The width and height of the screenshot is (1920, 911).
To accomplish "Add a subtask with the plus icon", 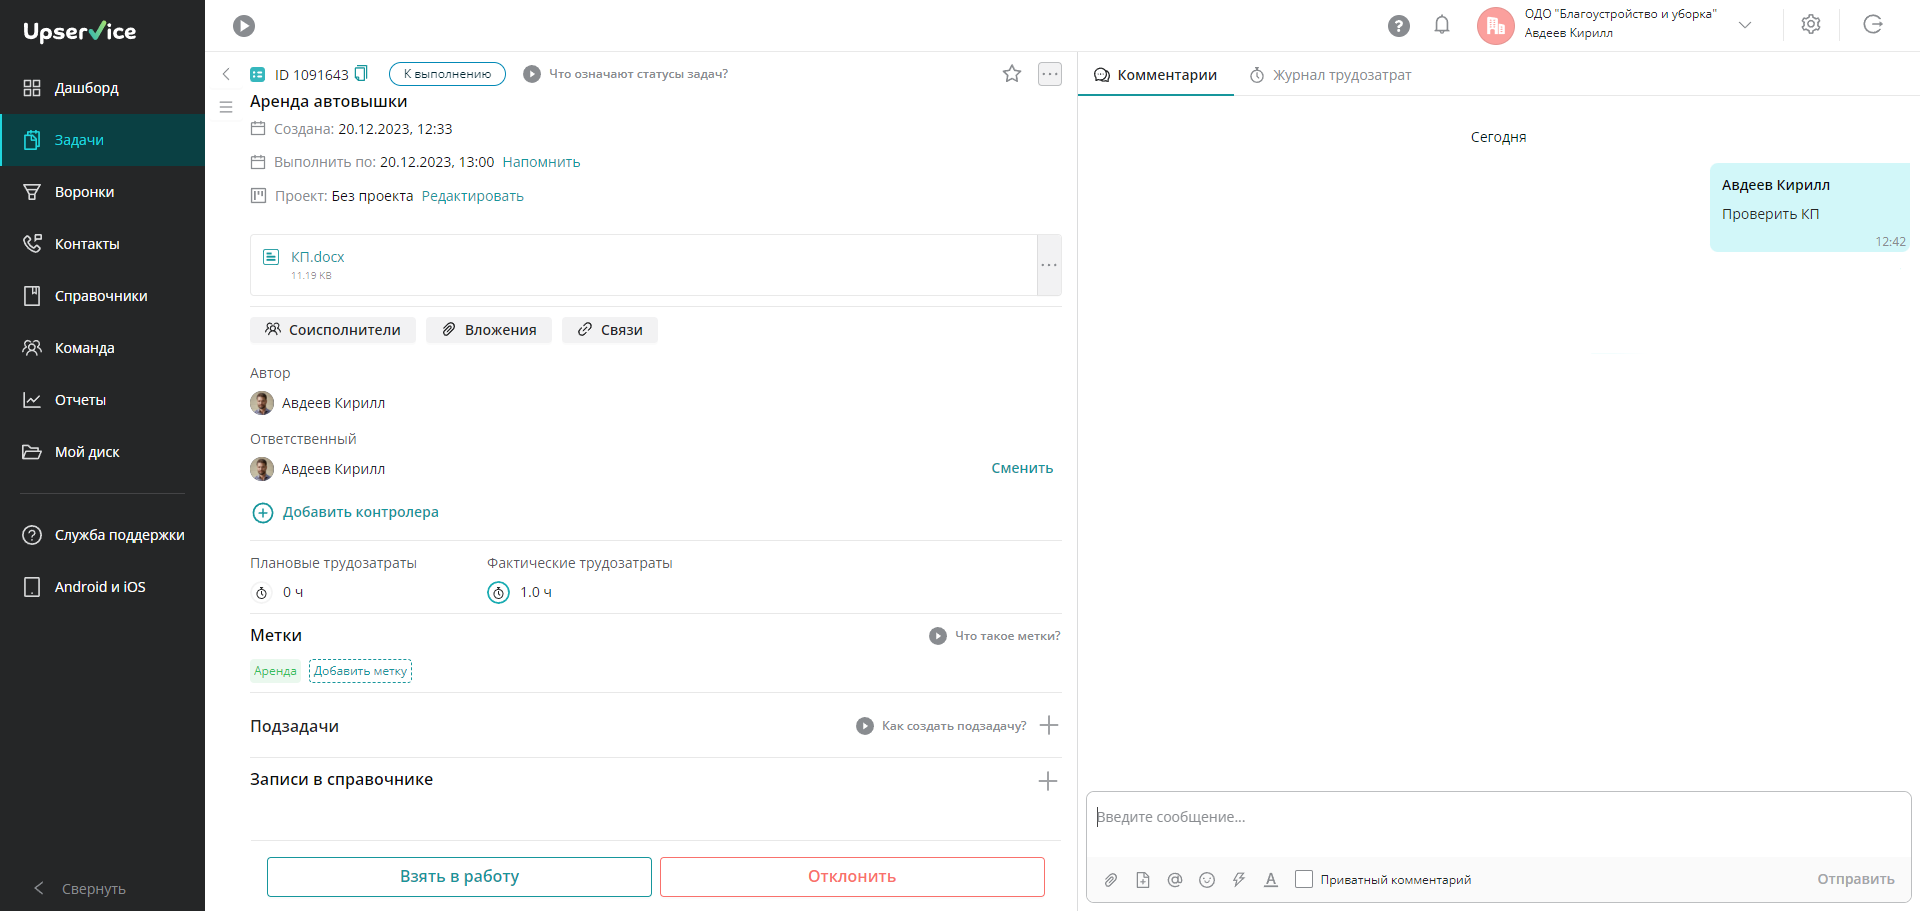I will [x=1049, y=725].
